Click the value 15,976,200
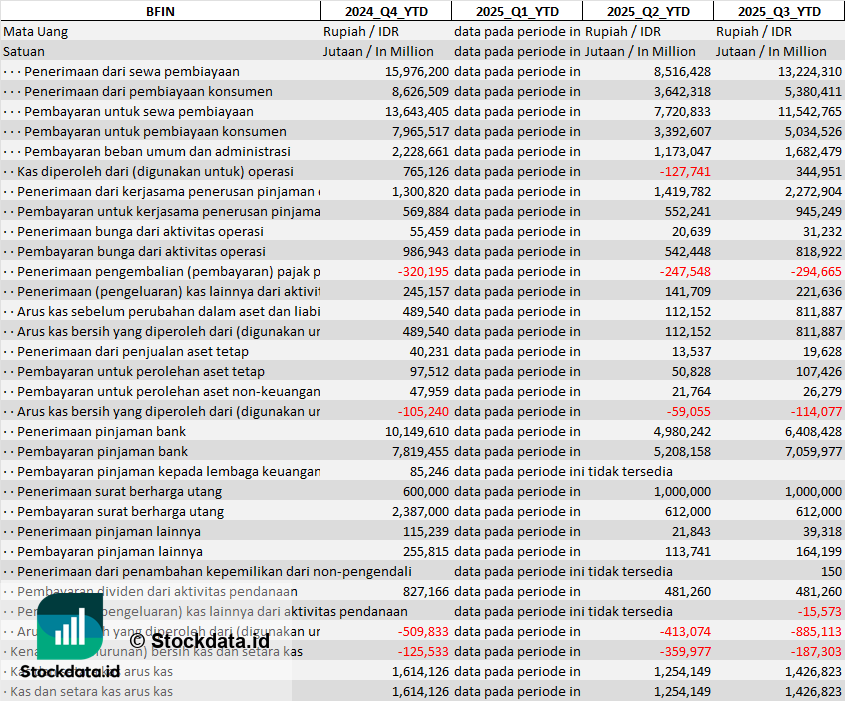This screenshot has height=701, width=845. [x=417, y=72]
